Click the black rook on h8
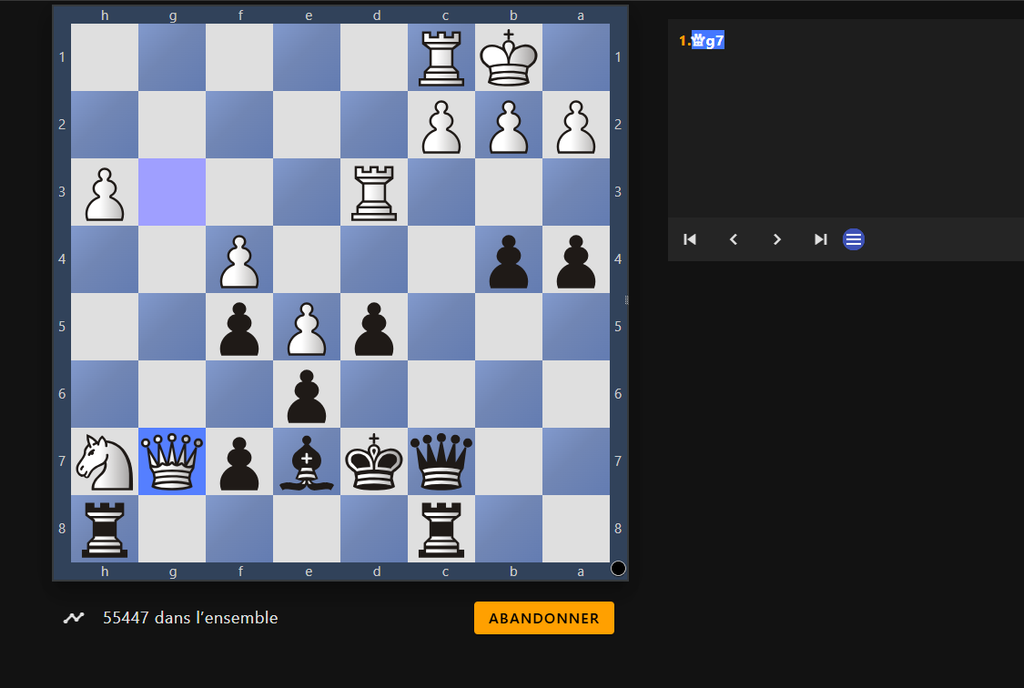Image resolution: width=1024 pixels, height=688 pixels. tap(104, 529)
